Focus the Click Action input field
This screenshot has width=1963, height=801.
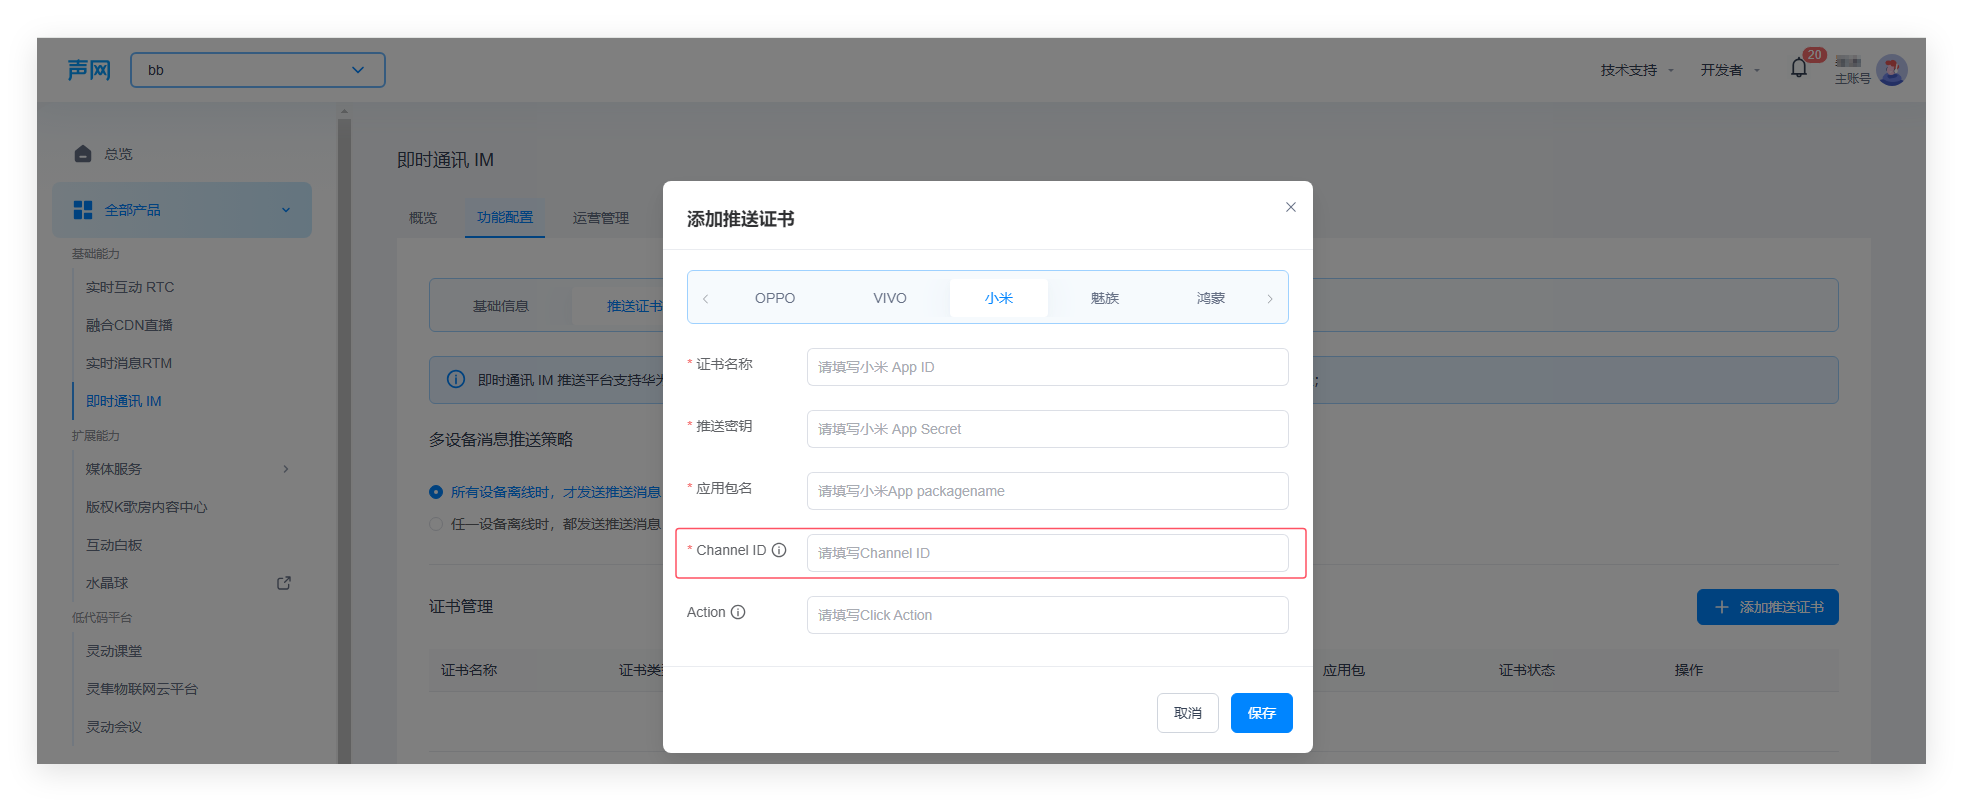(x=1048, y=615)
